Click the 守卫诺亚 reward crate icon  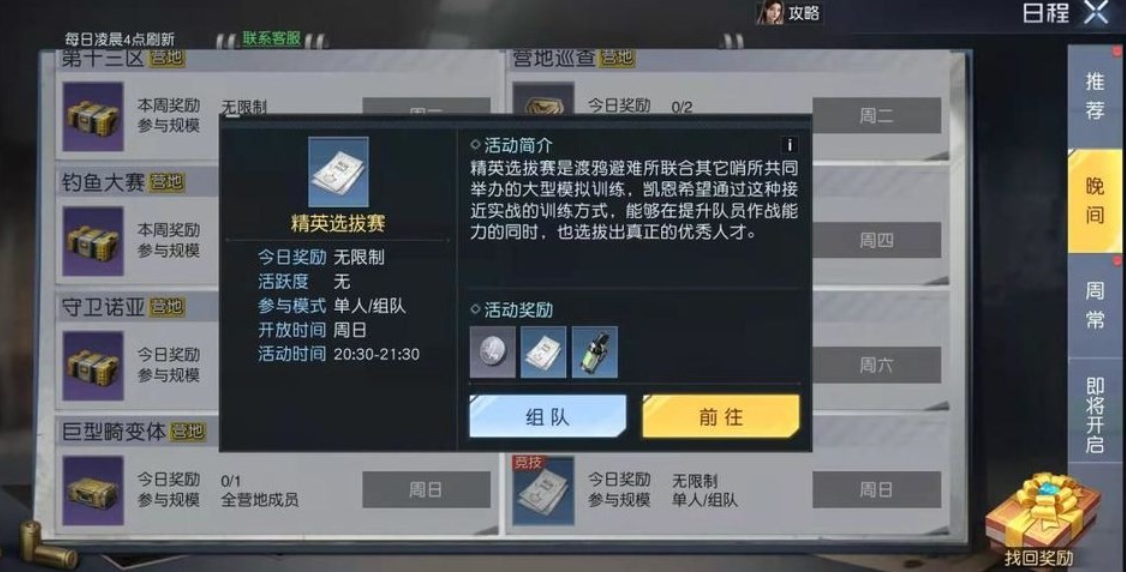pyautogui.click(x=93, y=365)
